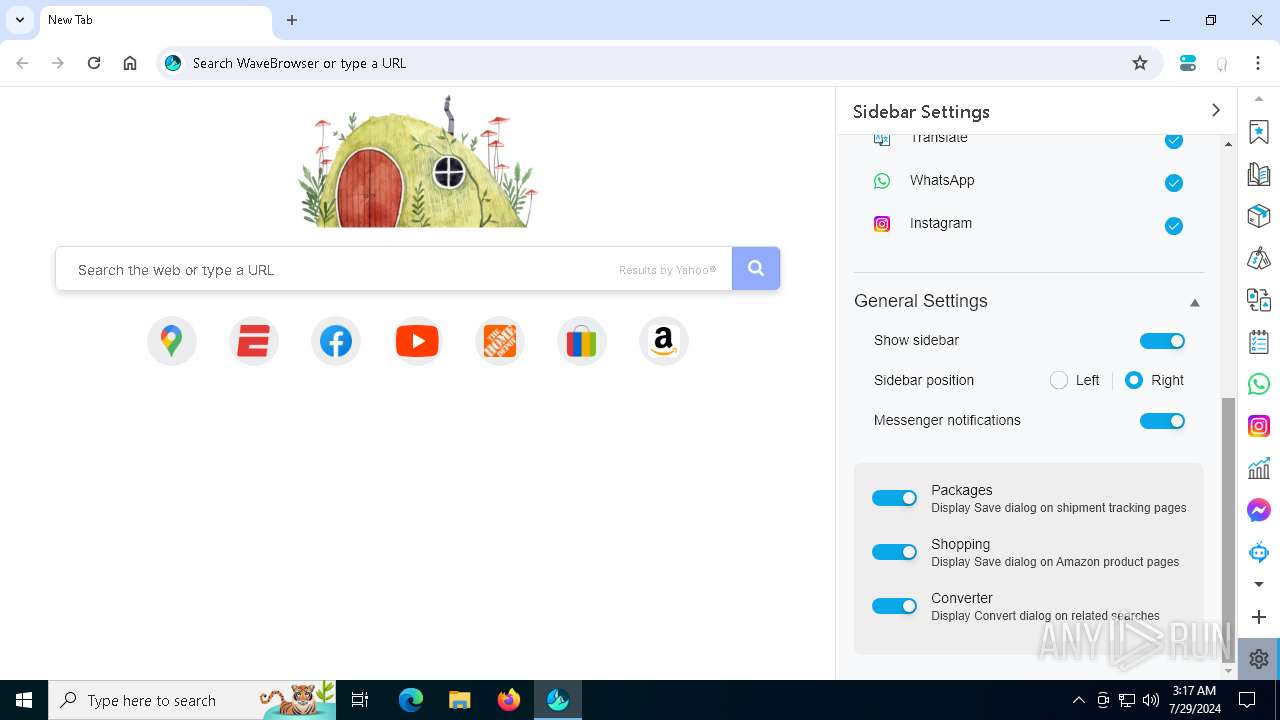
Task: Open the Home Depot shortcut tile
Action: tap(500, 341)
